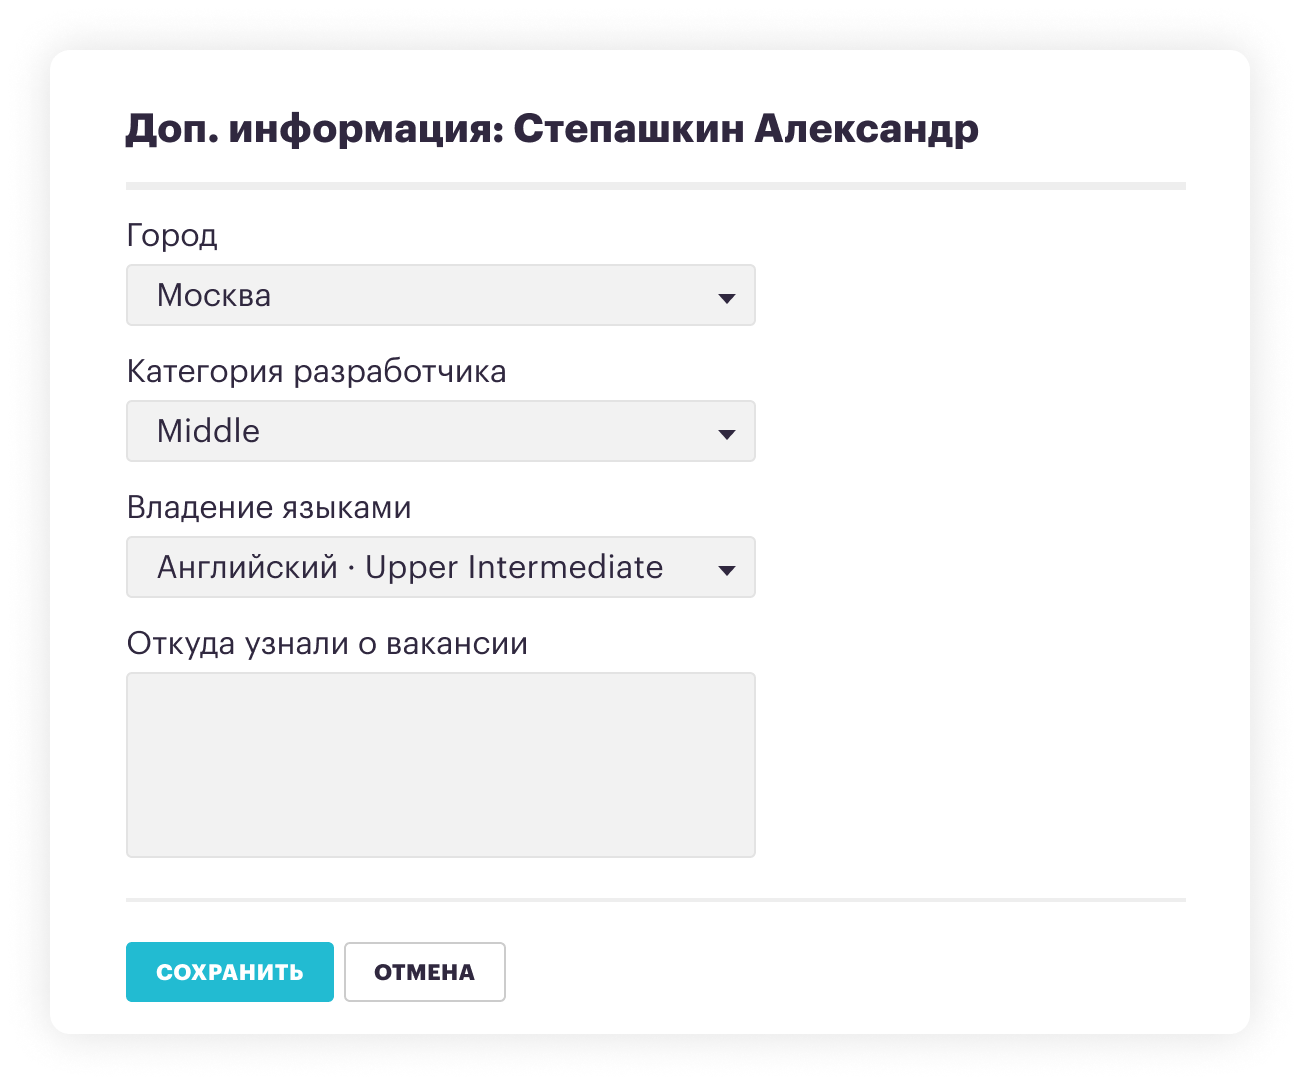Cancel the form using ОТМЕНА
The height and width of the screenshot is (1084, 1300).
click(x=424, y=971)
